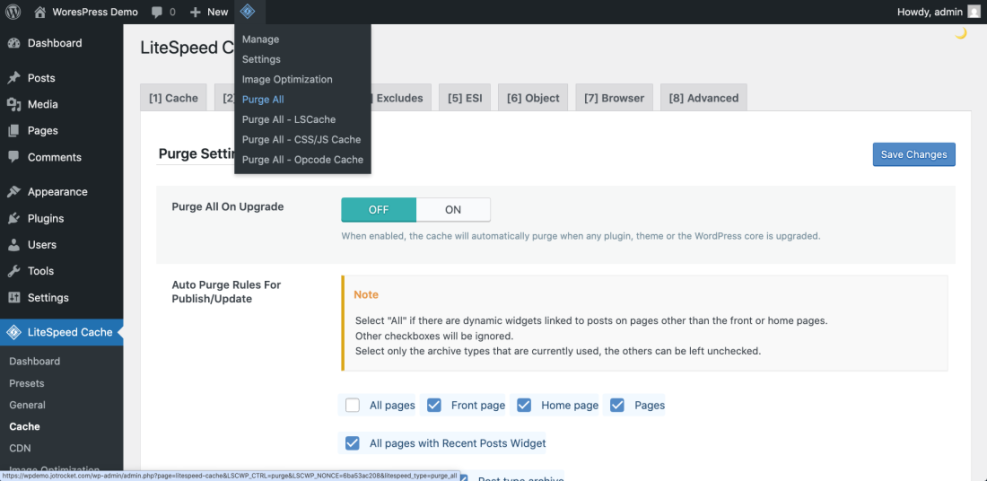Open General submenu item
The image size is (987, 481).
(x=28, y=405)
